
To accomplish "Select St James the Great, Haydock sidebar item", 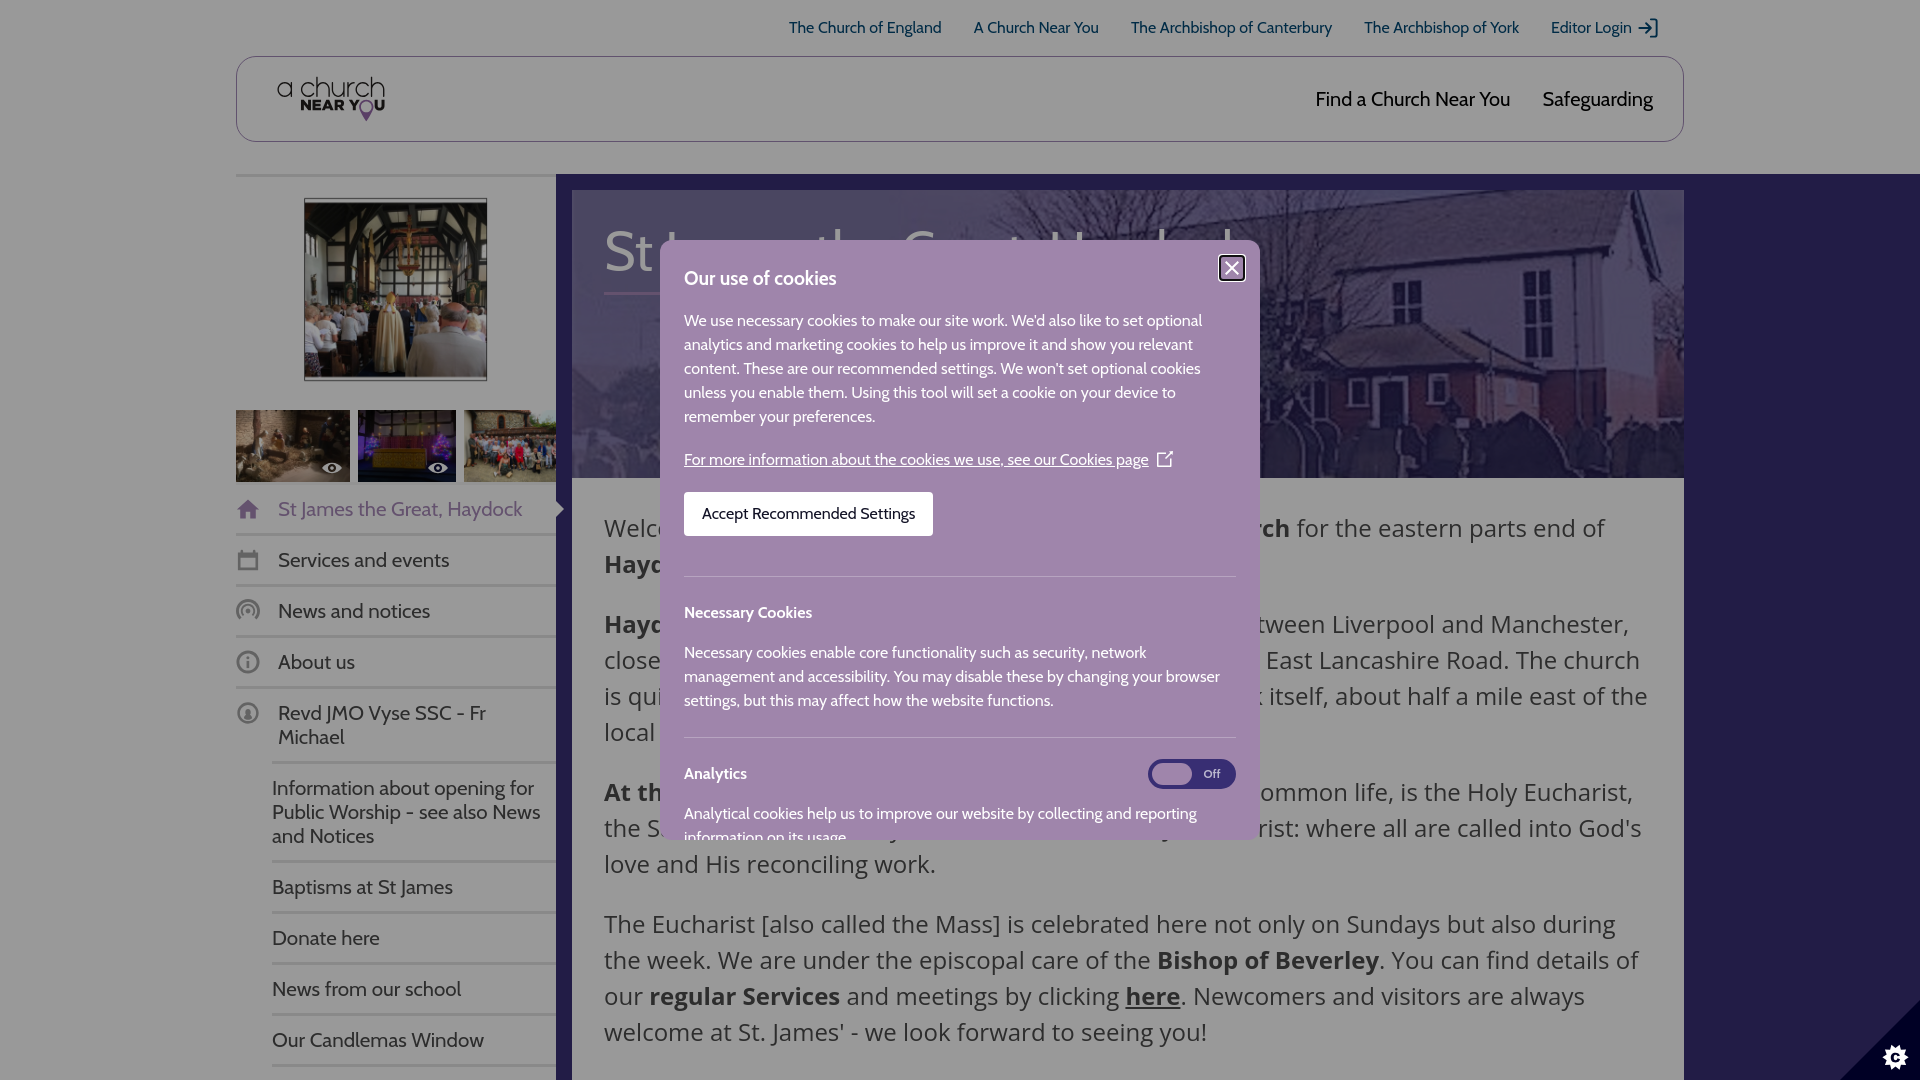I will [400, 510].
